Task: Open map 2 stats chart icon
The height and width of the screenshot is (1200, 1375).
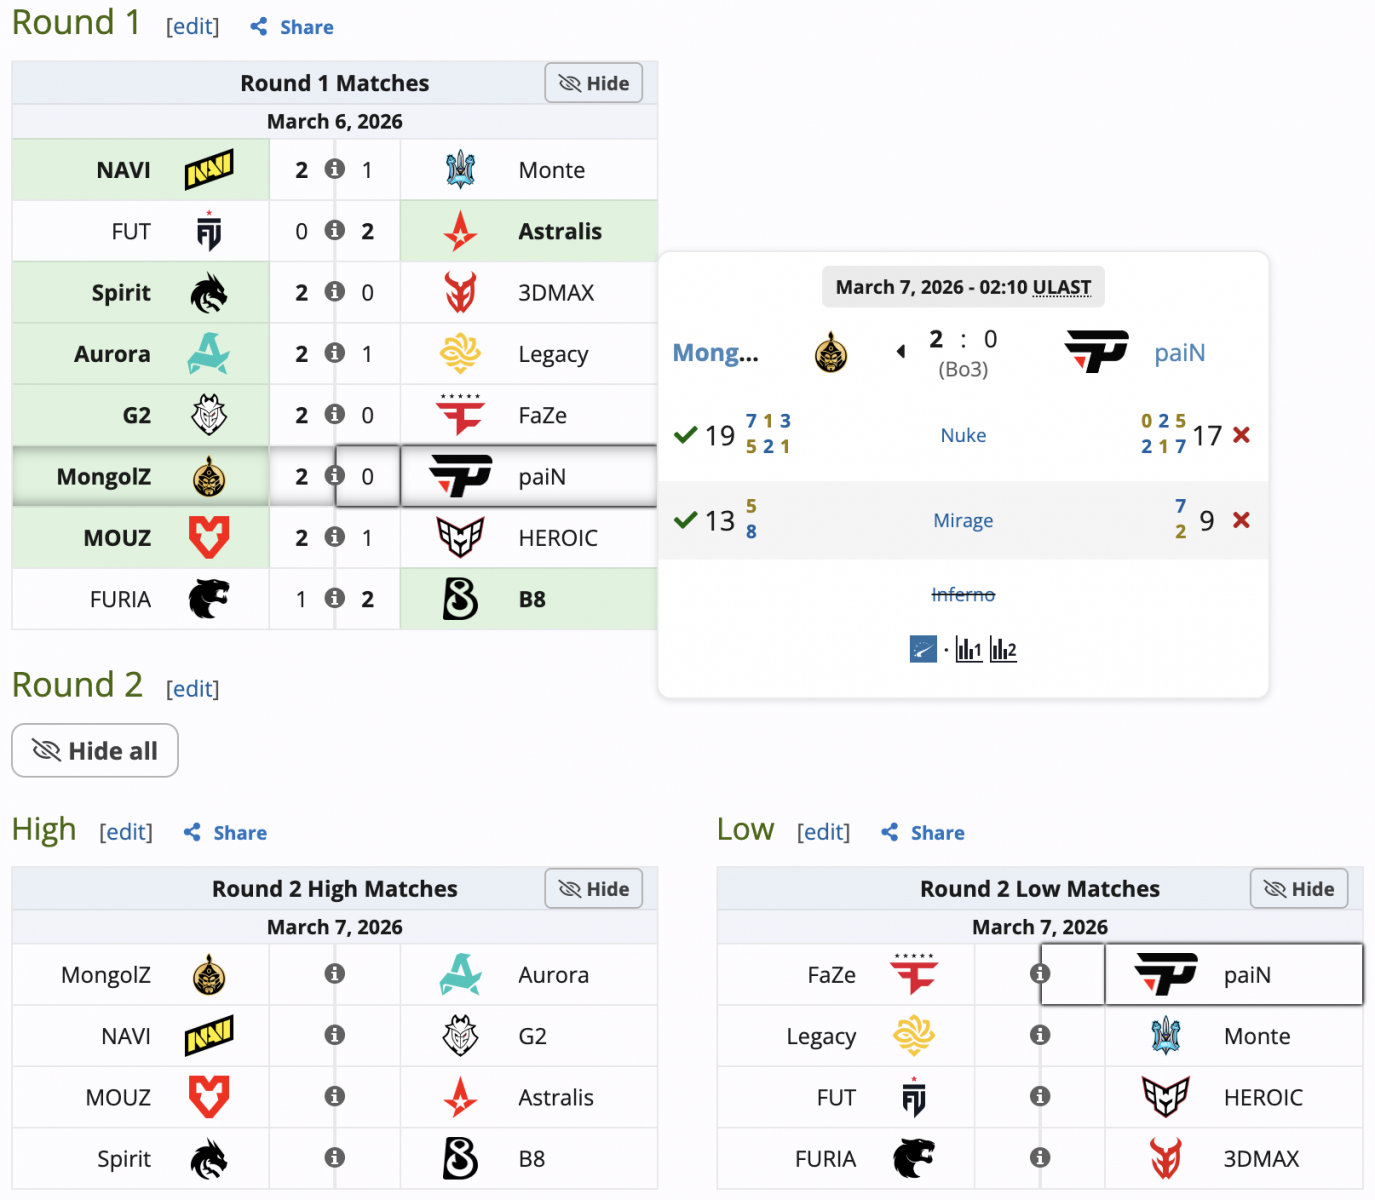Action: click(x=1003, y=650)
